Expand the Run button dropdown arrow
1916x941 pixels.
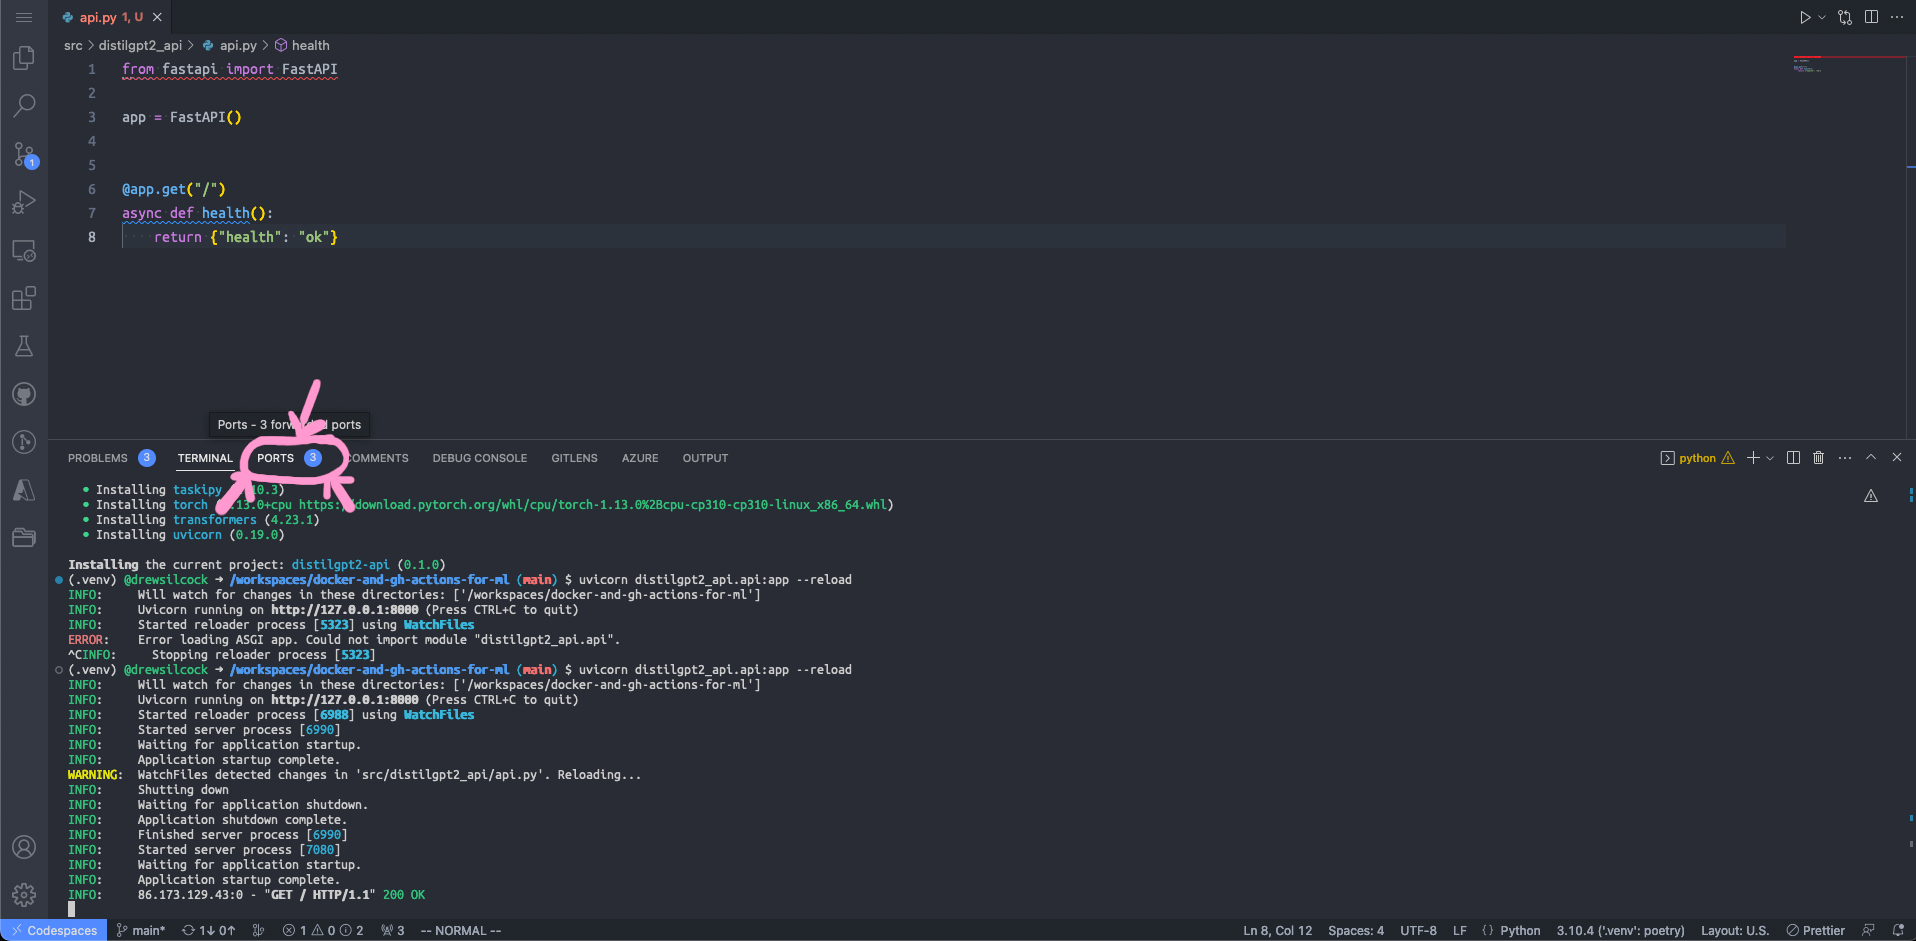coord(1820,17)
